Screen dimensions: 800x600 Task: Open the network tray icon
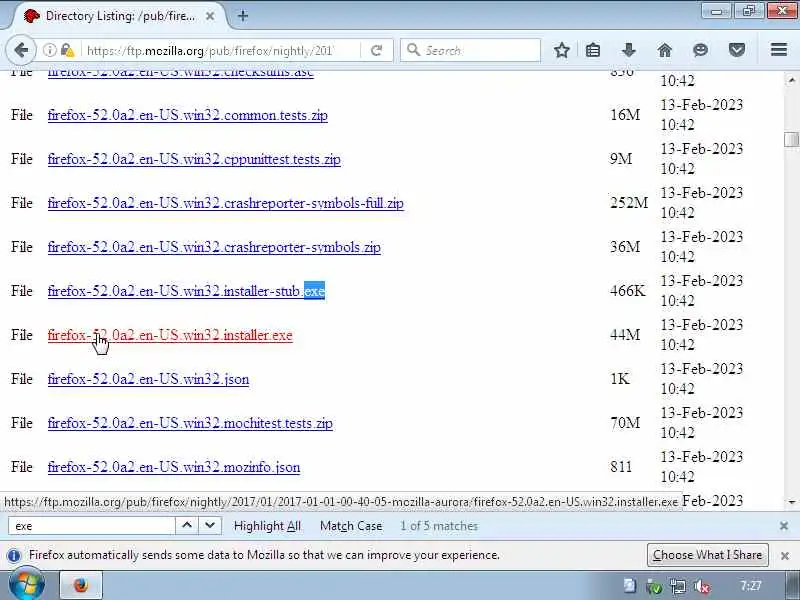point(678,587)
